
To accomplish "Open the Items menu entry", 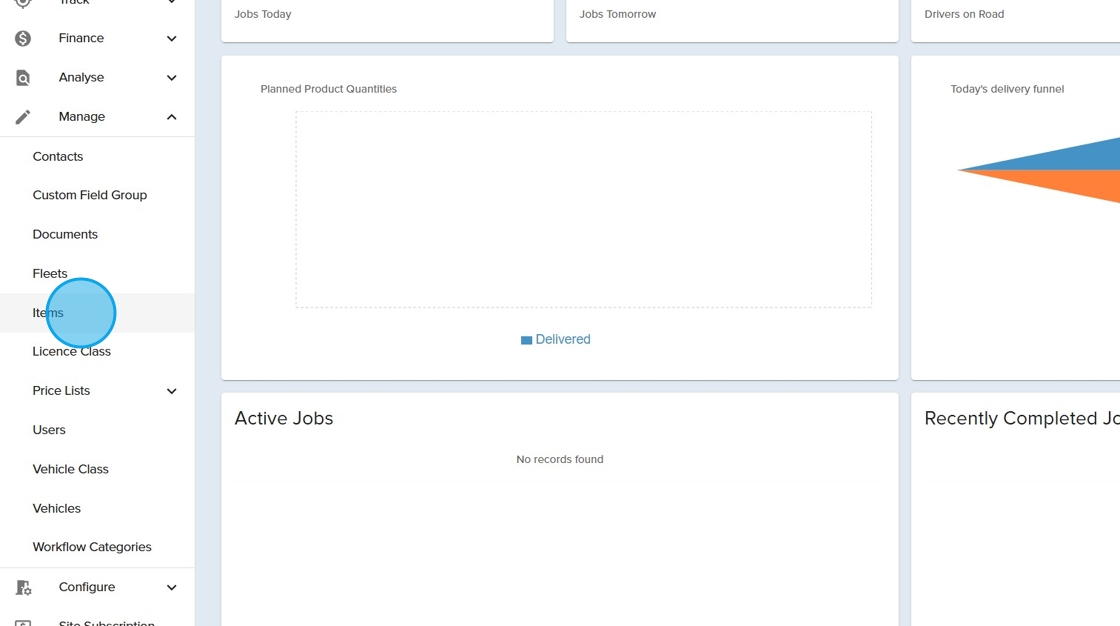I will [x=48, y=313].
